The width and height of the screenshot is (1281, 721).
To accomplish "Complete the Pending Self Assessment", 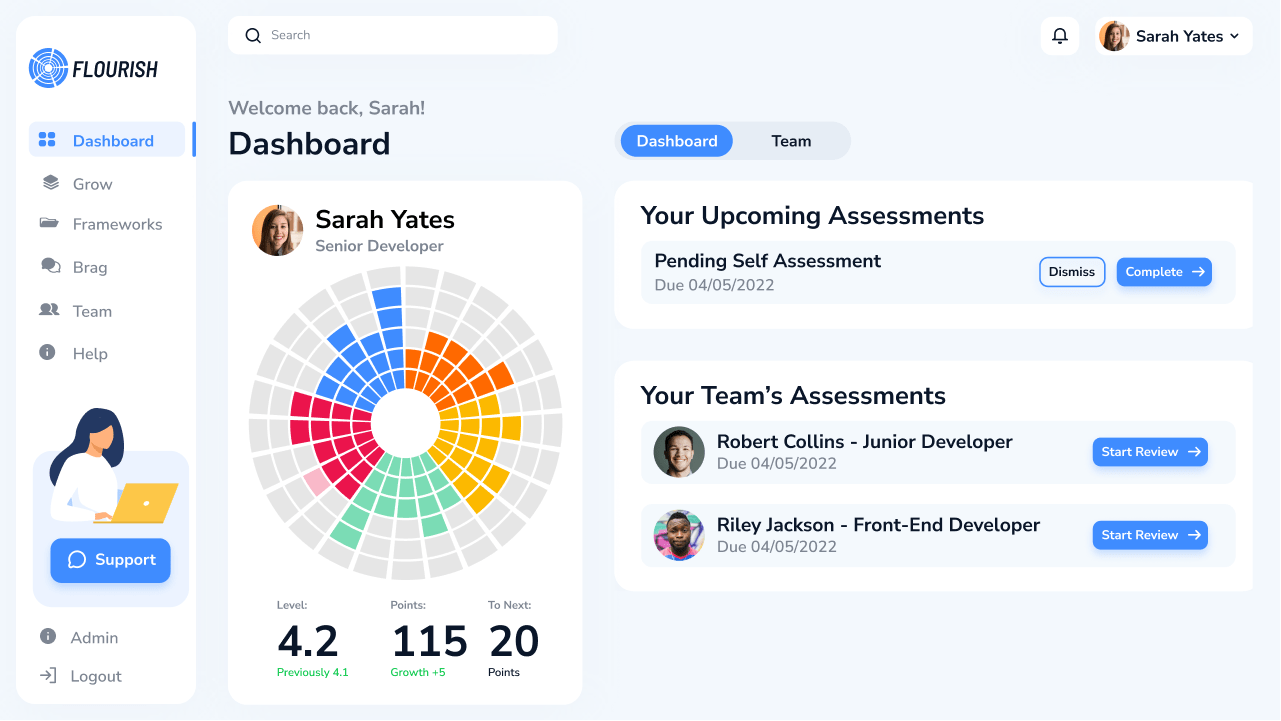I will (x=1164, y=272).
